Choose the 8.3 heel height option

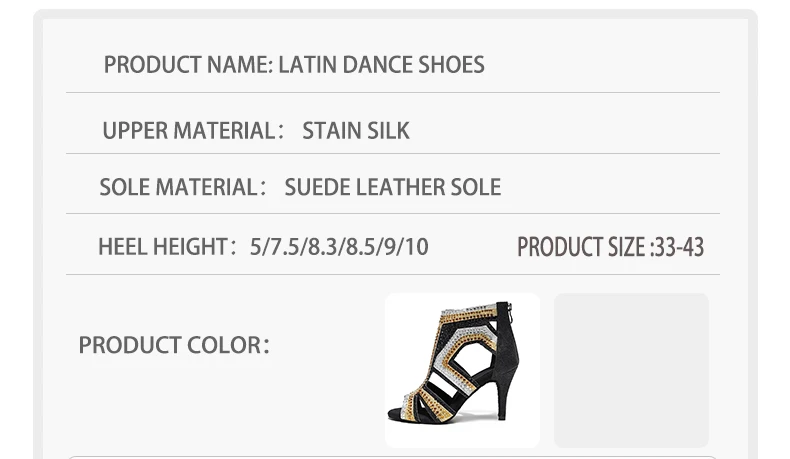click(323, 246)
